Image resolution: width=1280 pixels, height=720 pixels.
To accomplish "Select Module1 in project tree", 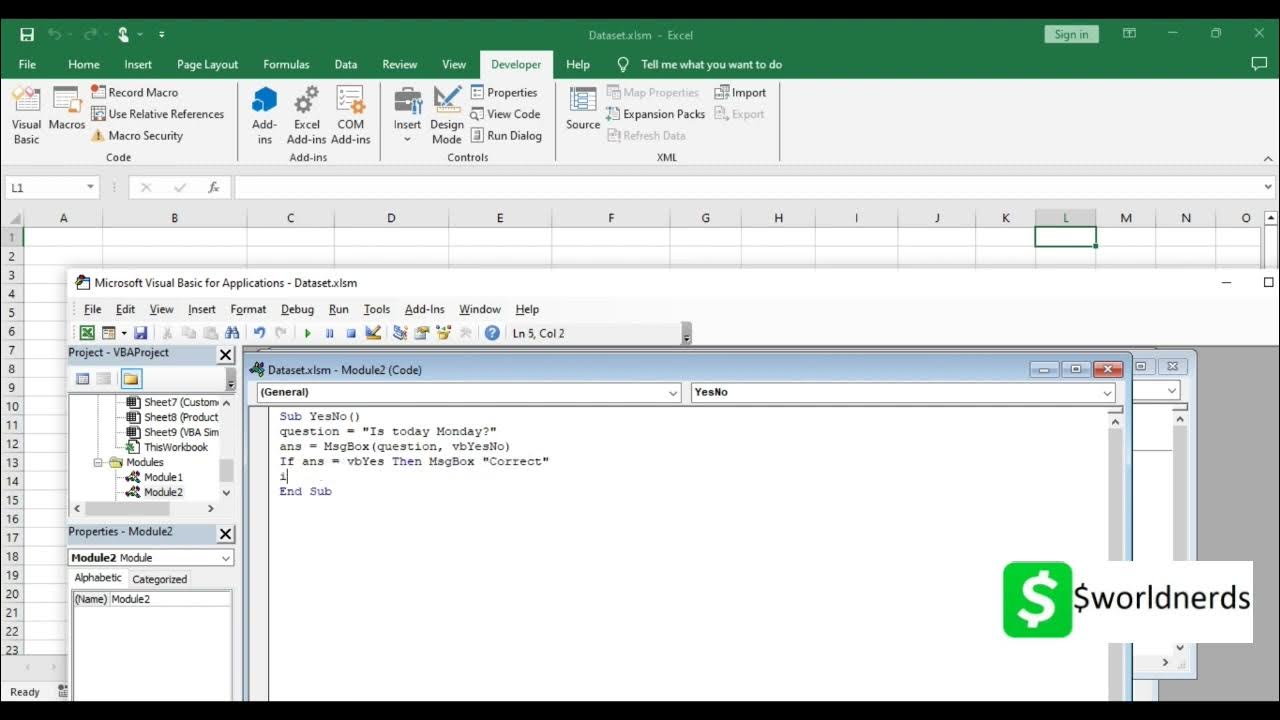I will (x=153, y=477).
